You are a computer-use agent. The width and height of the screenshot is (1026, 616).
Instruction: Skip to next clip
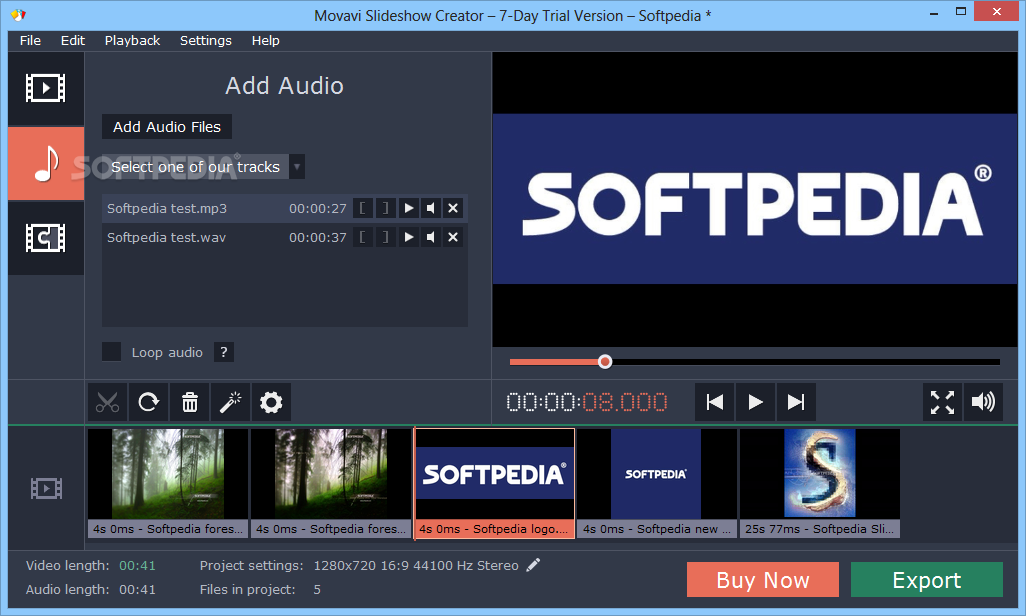(x=796, y=402)
